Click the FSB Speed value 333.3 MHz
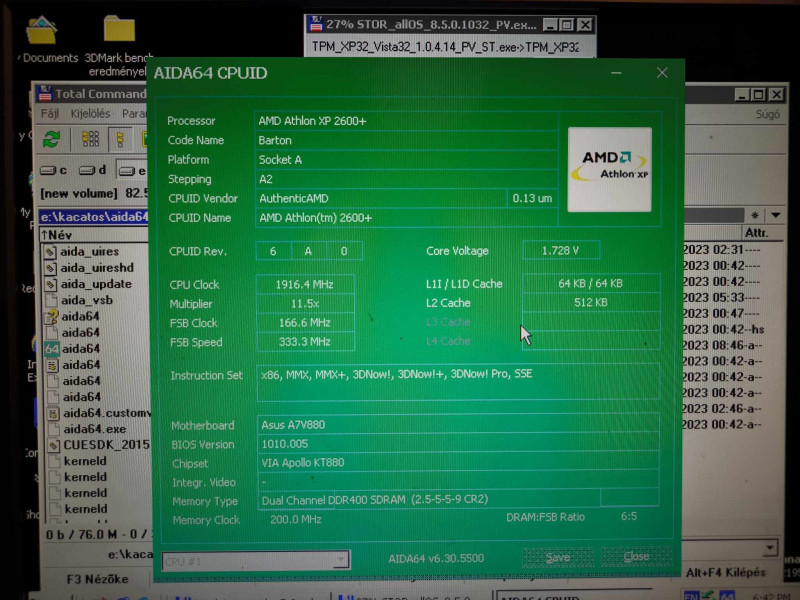 coord(305,342)
